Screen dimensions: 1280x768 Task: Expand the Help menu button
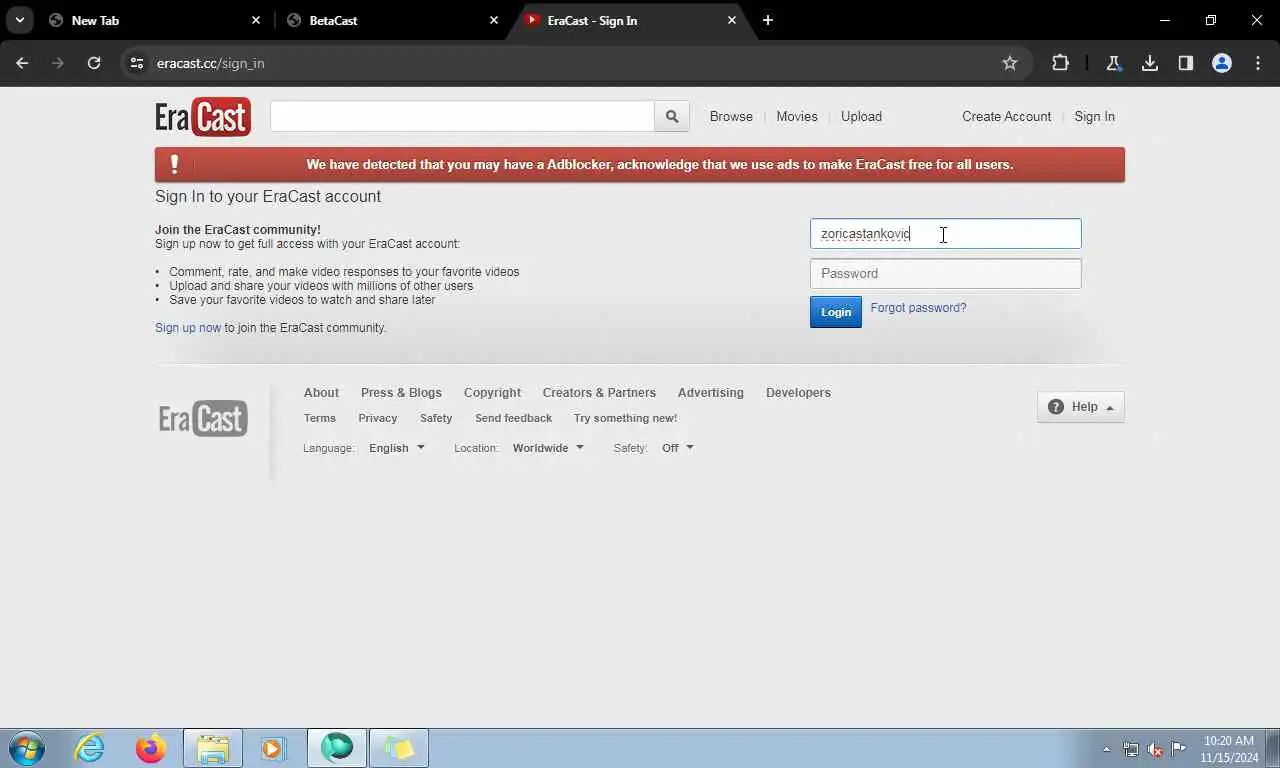(1081, 407)
